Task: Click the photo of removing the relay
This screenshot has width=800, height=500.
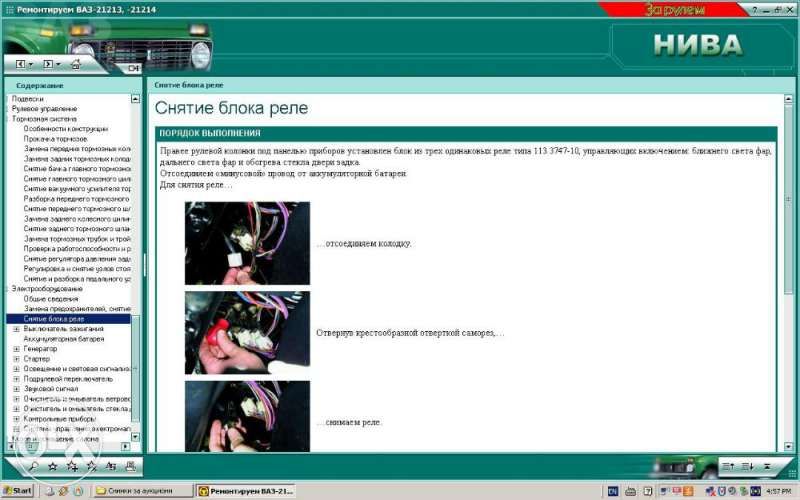Action: point(247,416)
